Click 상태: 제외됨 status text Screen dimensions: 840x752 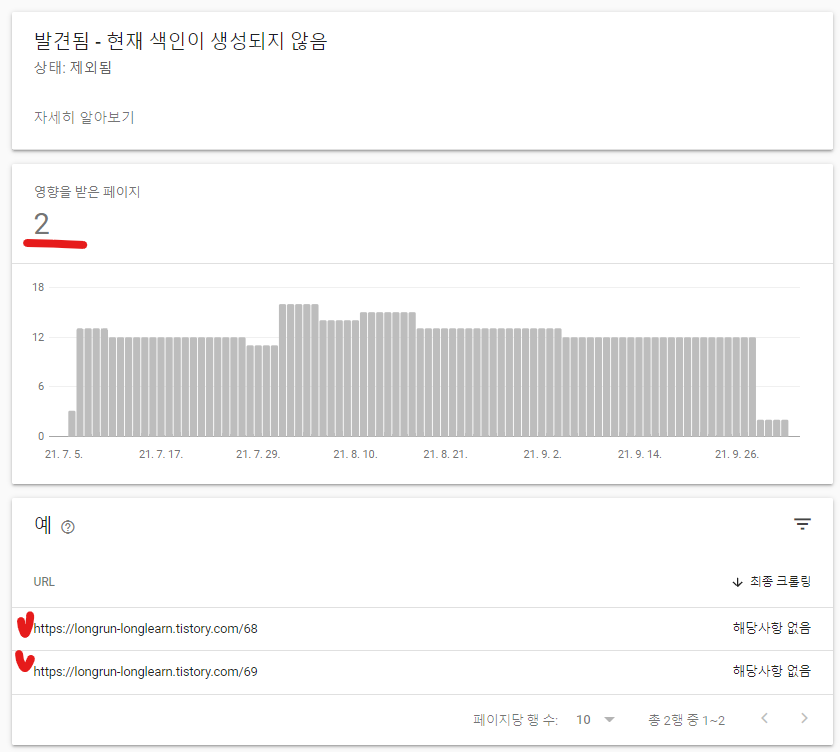click(x=72, y=67)
